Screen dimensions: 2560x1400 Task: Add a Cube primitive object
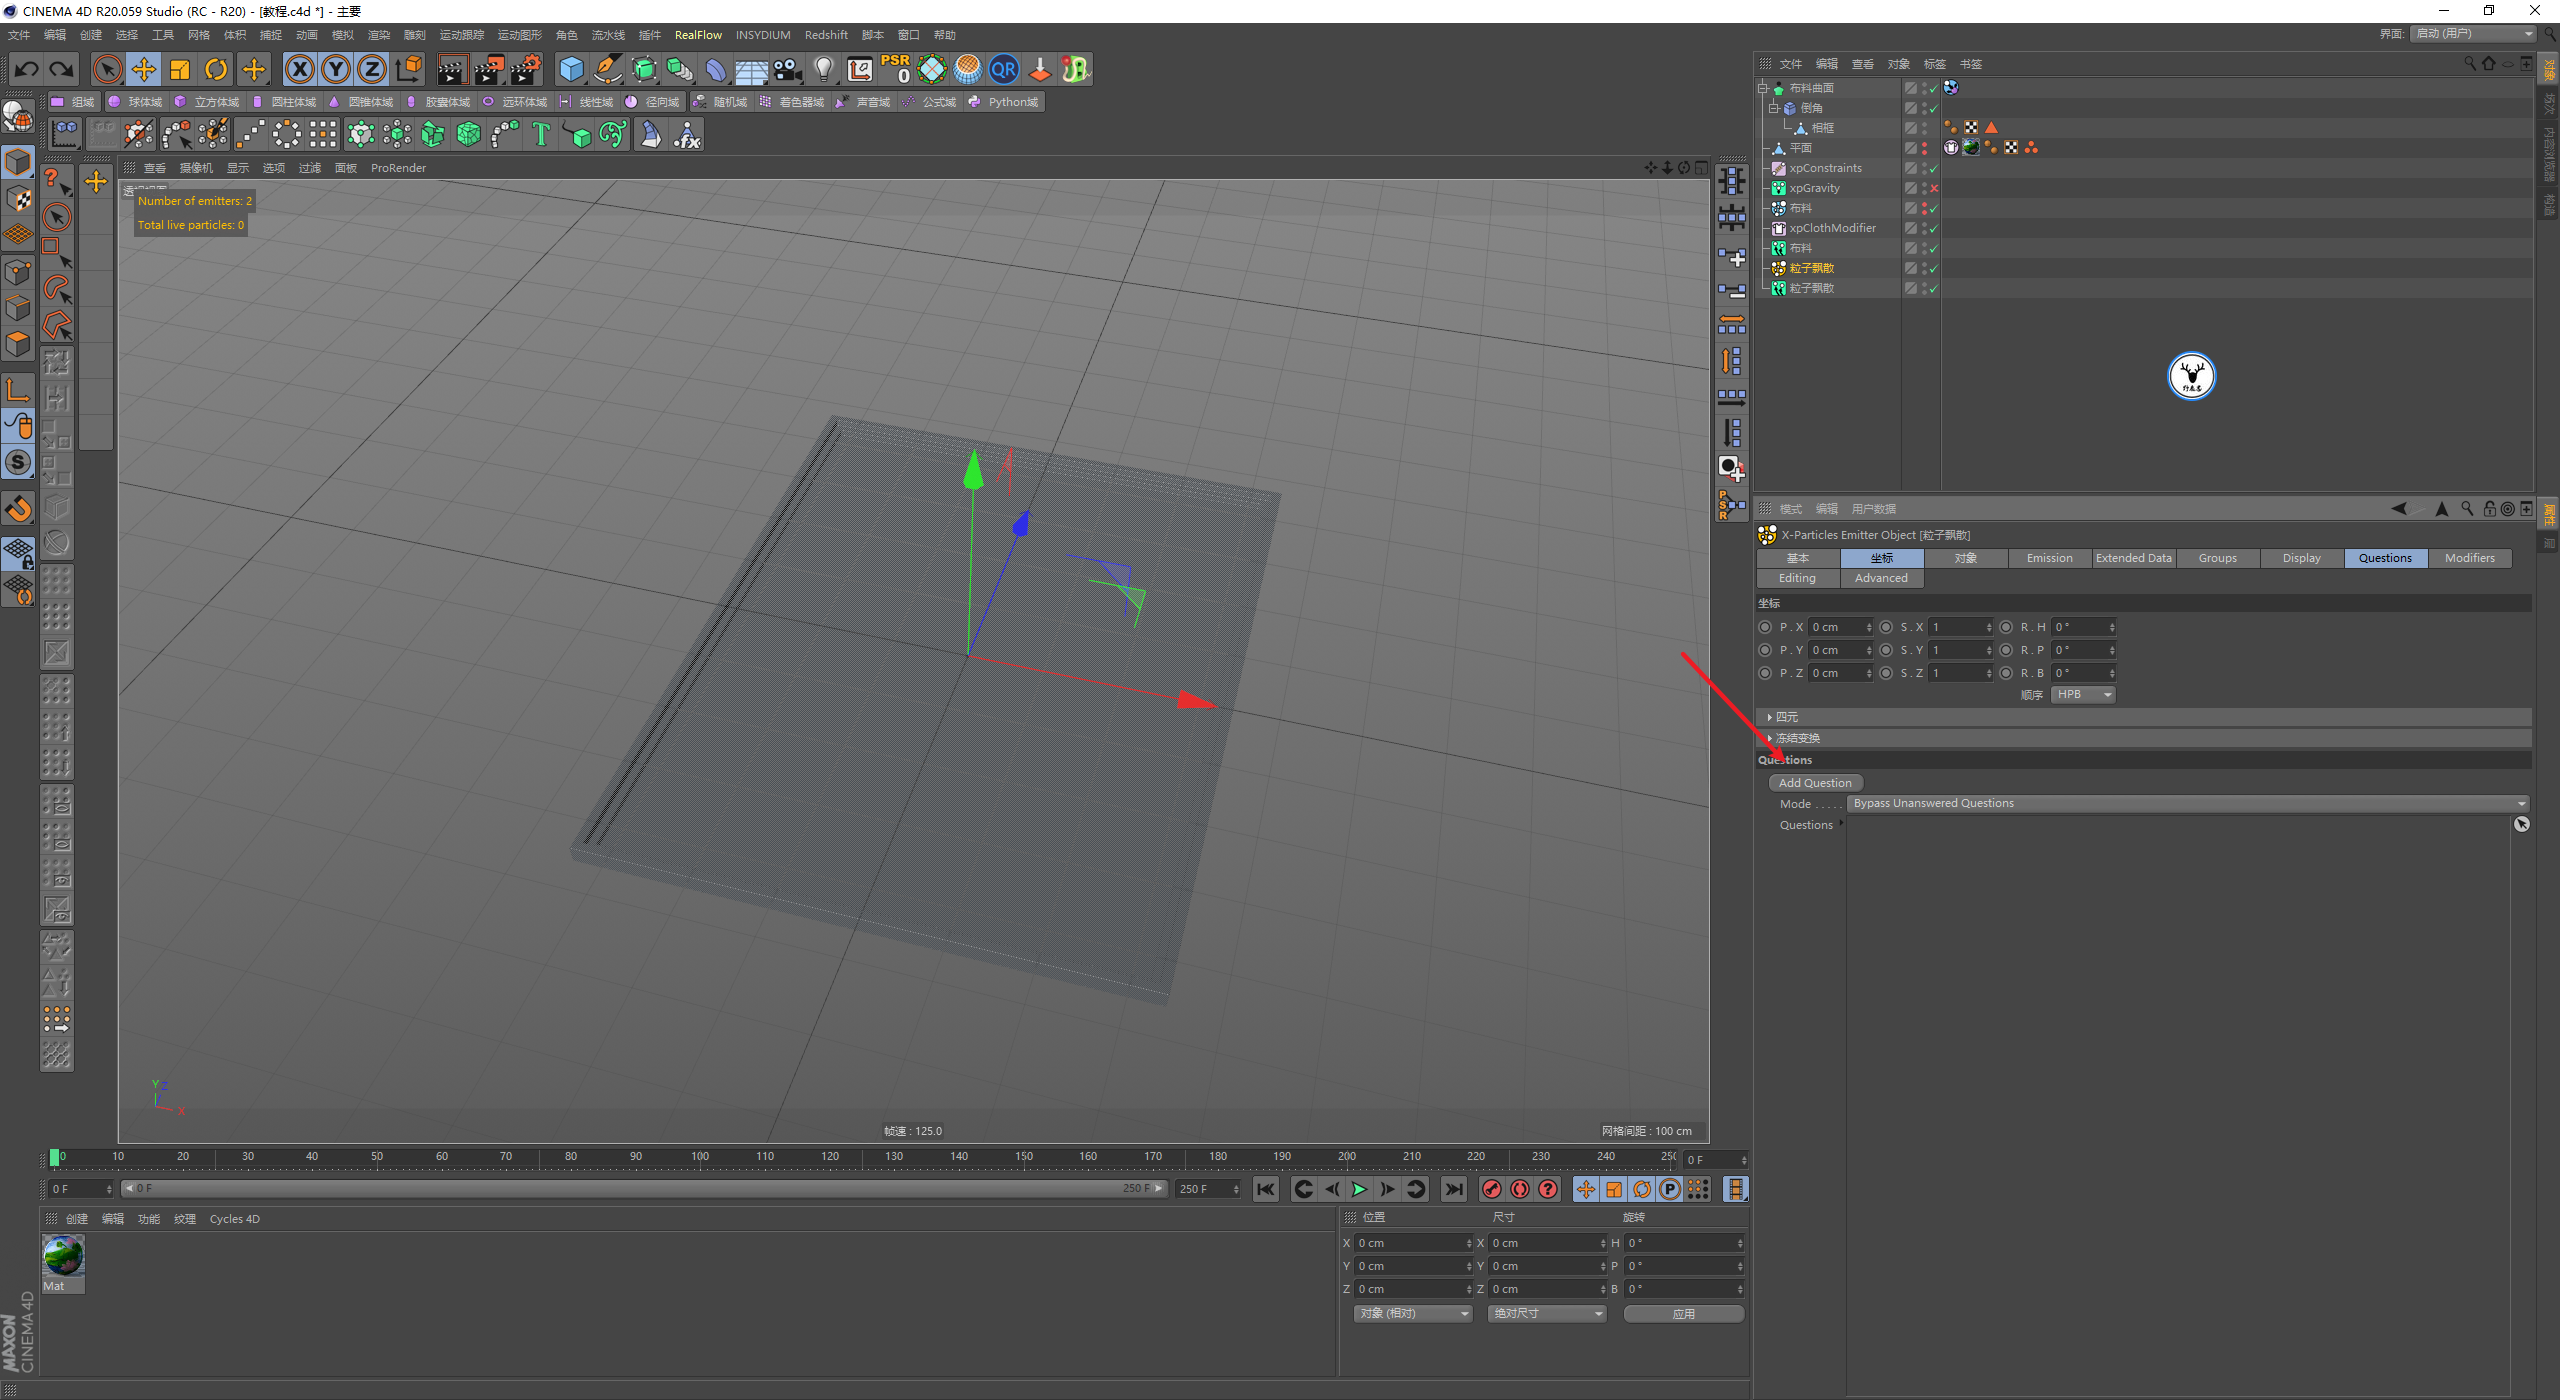click(x=571, y=69)
